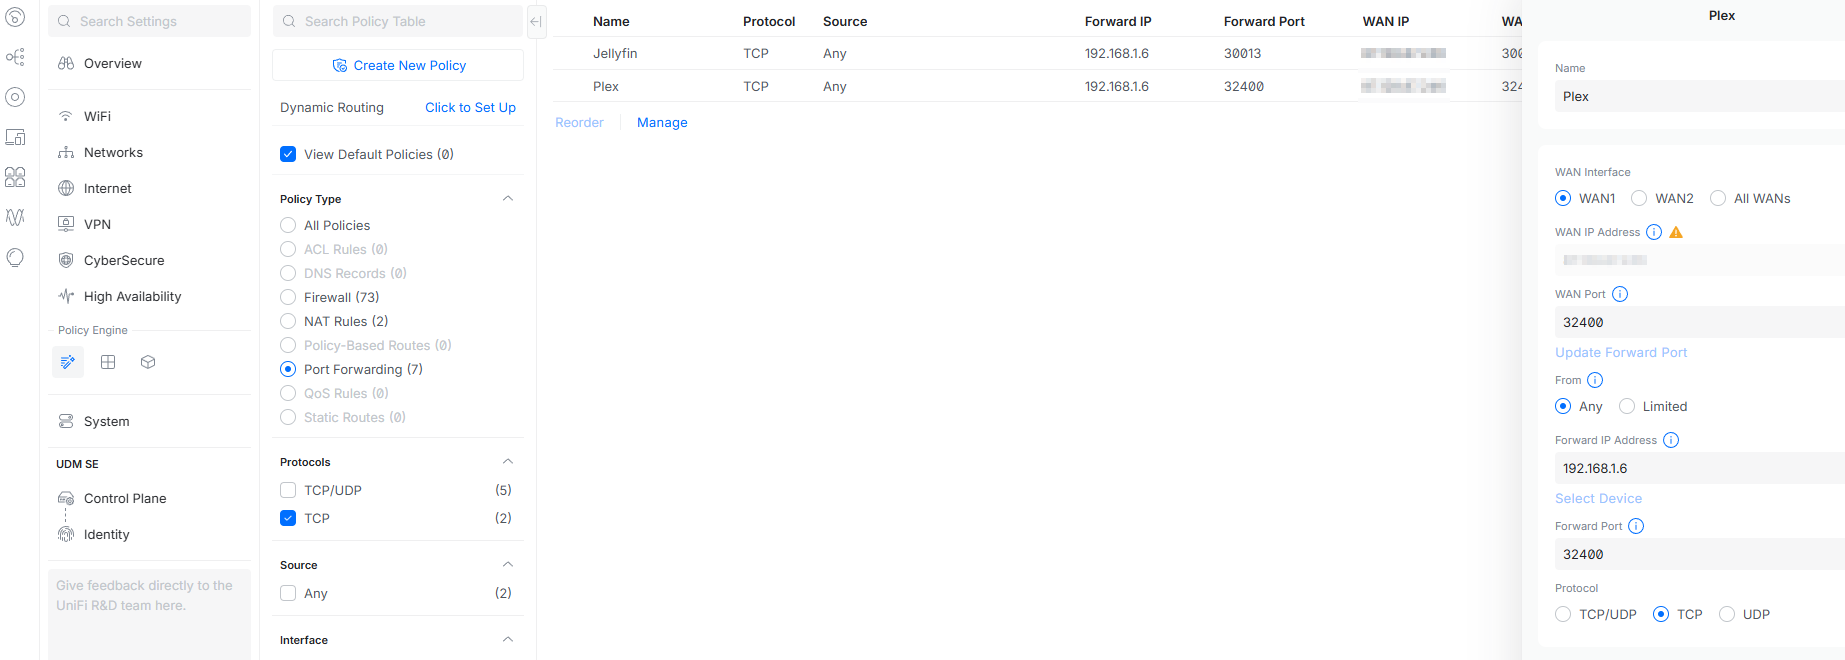
Task: Open the Topology icon in left rail
Action: [x=15, y=57]
